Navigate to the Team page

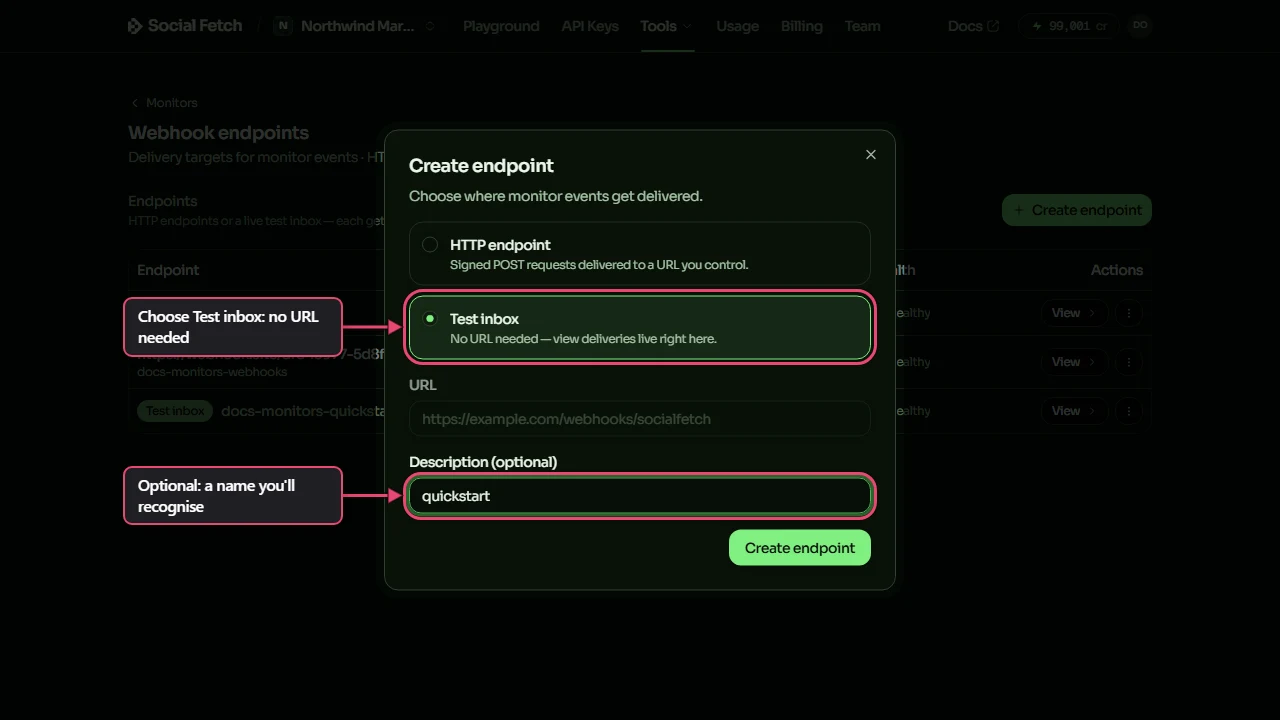tap(862, 26)
